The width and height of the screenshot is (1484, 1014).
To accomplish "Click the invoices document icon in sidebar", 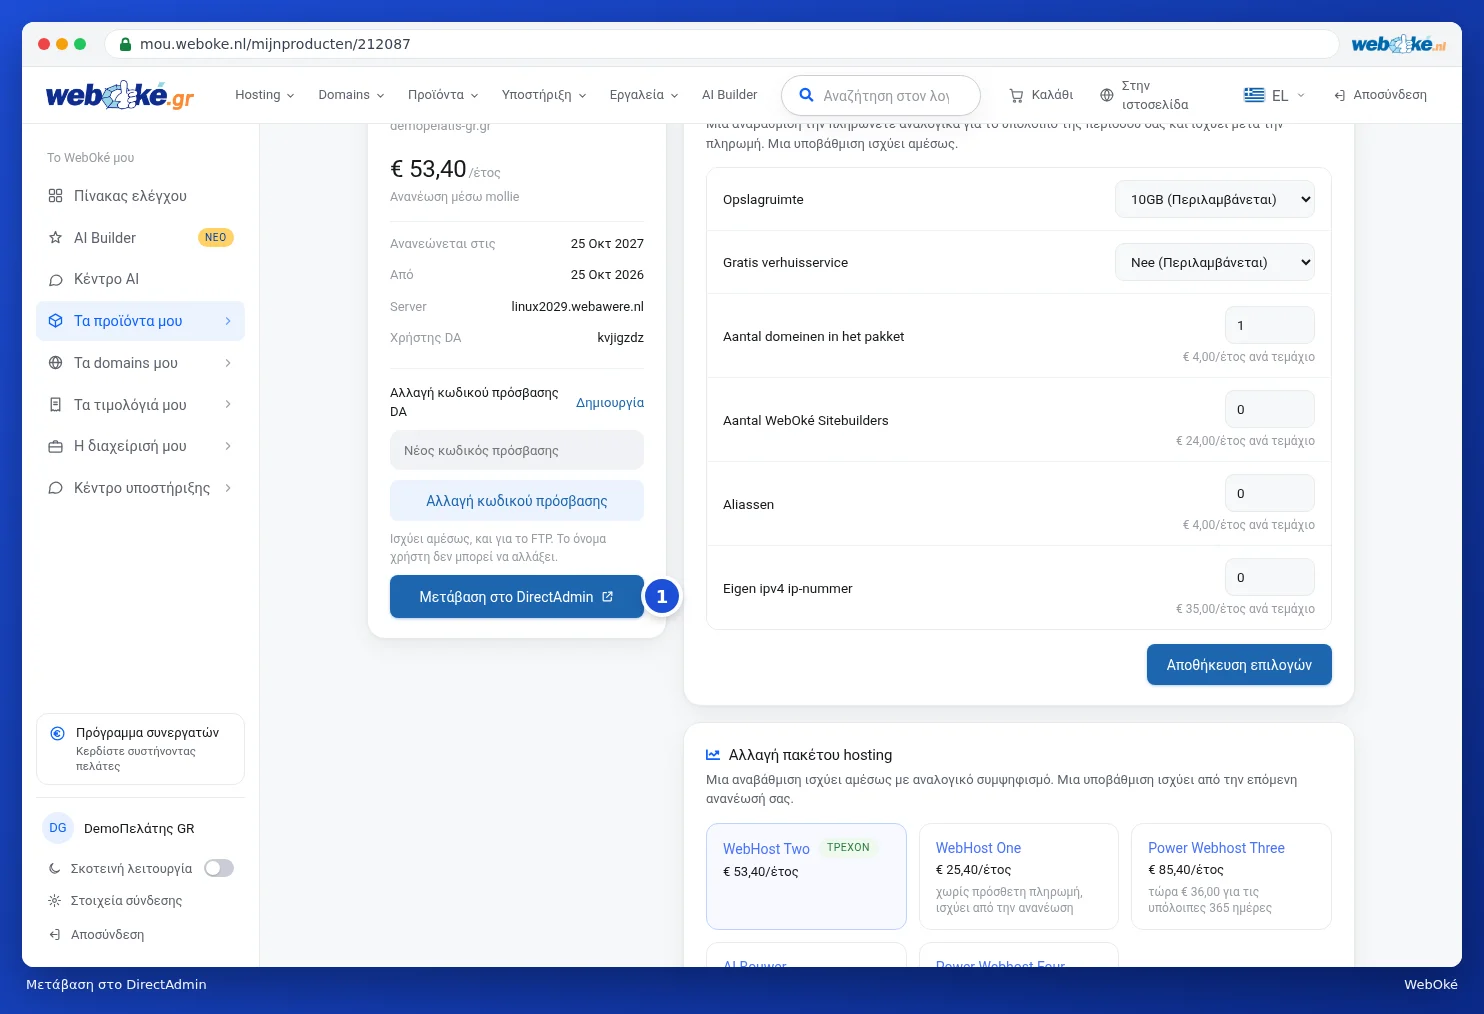I will coord(56,405).
